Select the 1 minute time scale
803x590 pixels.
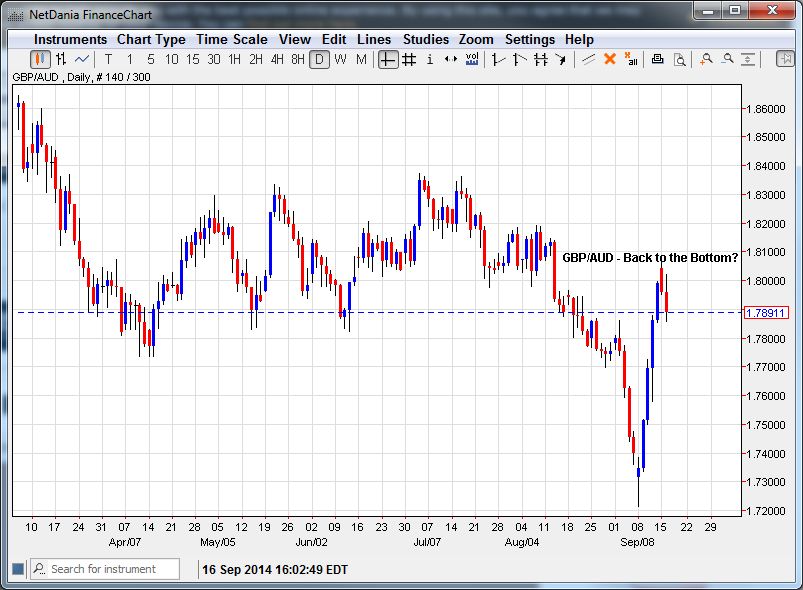click(130, 60)
